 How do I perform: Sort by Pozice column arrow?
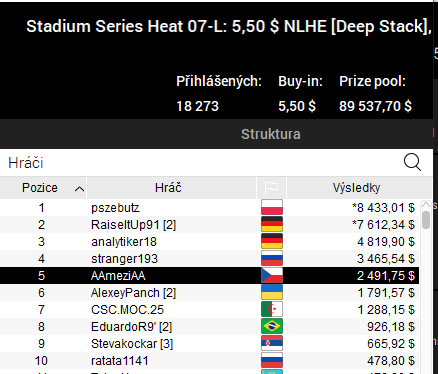pos(79,189)
